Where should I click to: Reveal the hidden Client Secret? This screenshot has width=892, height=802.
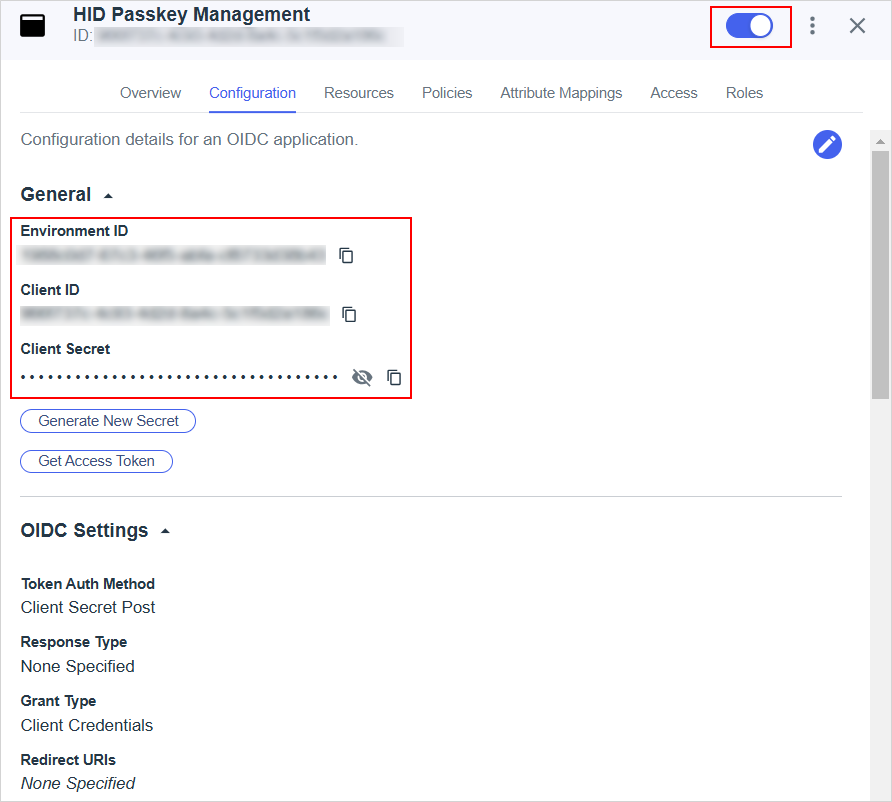coord(362,378)
